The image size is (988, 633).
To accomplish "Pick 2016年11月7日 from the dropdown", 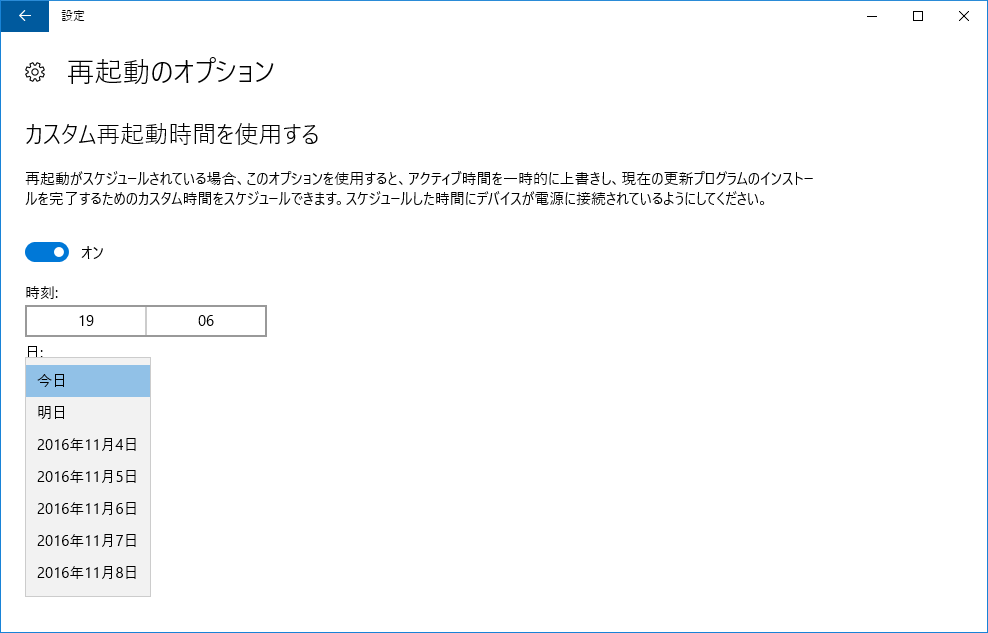I will tap(88, 540).
